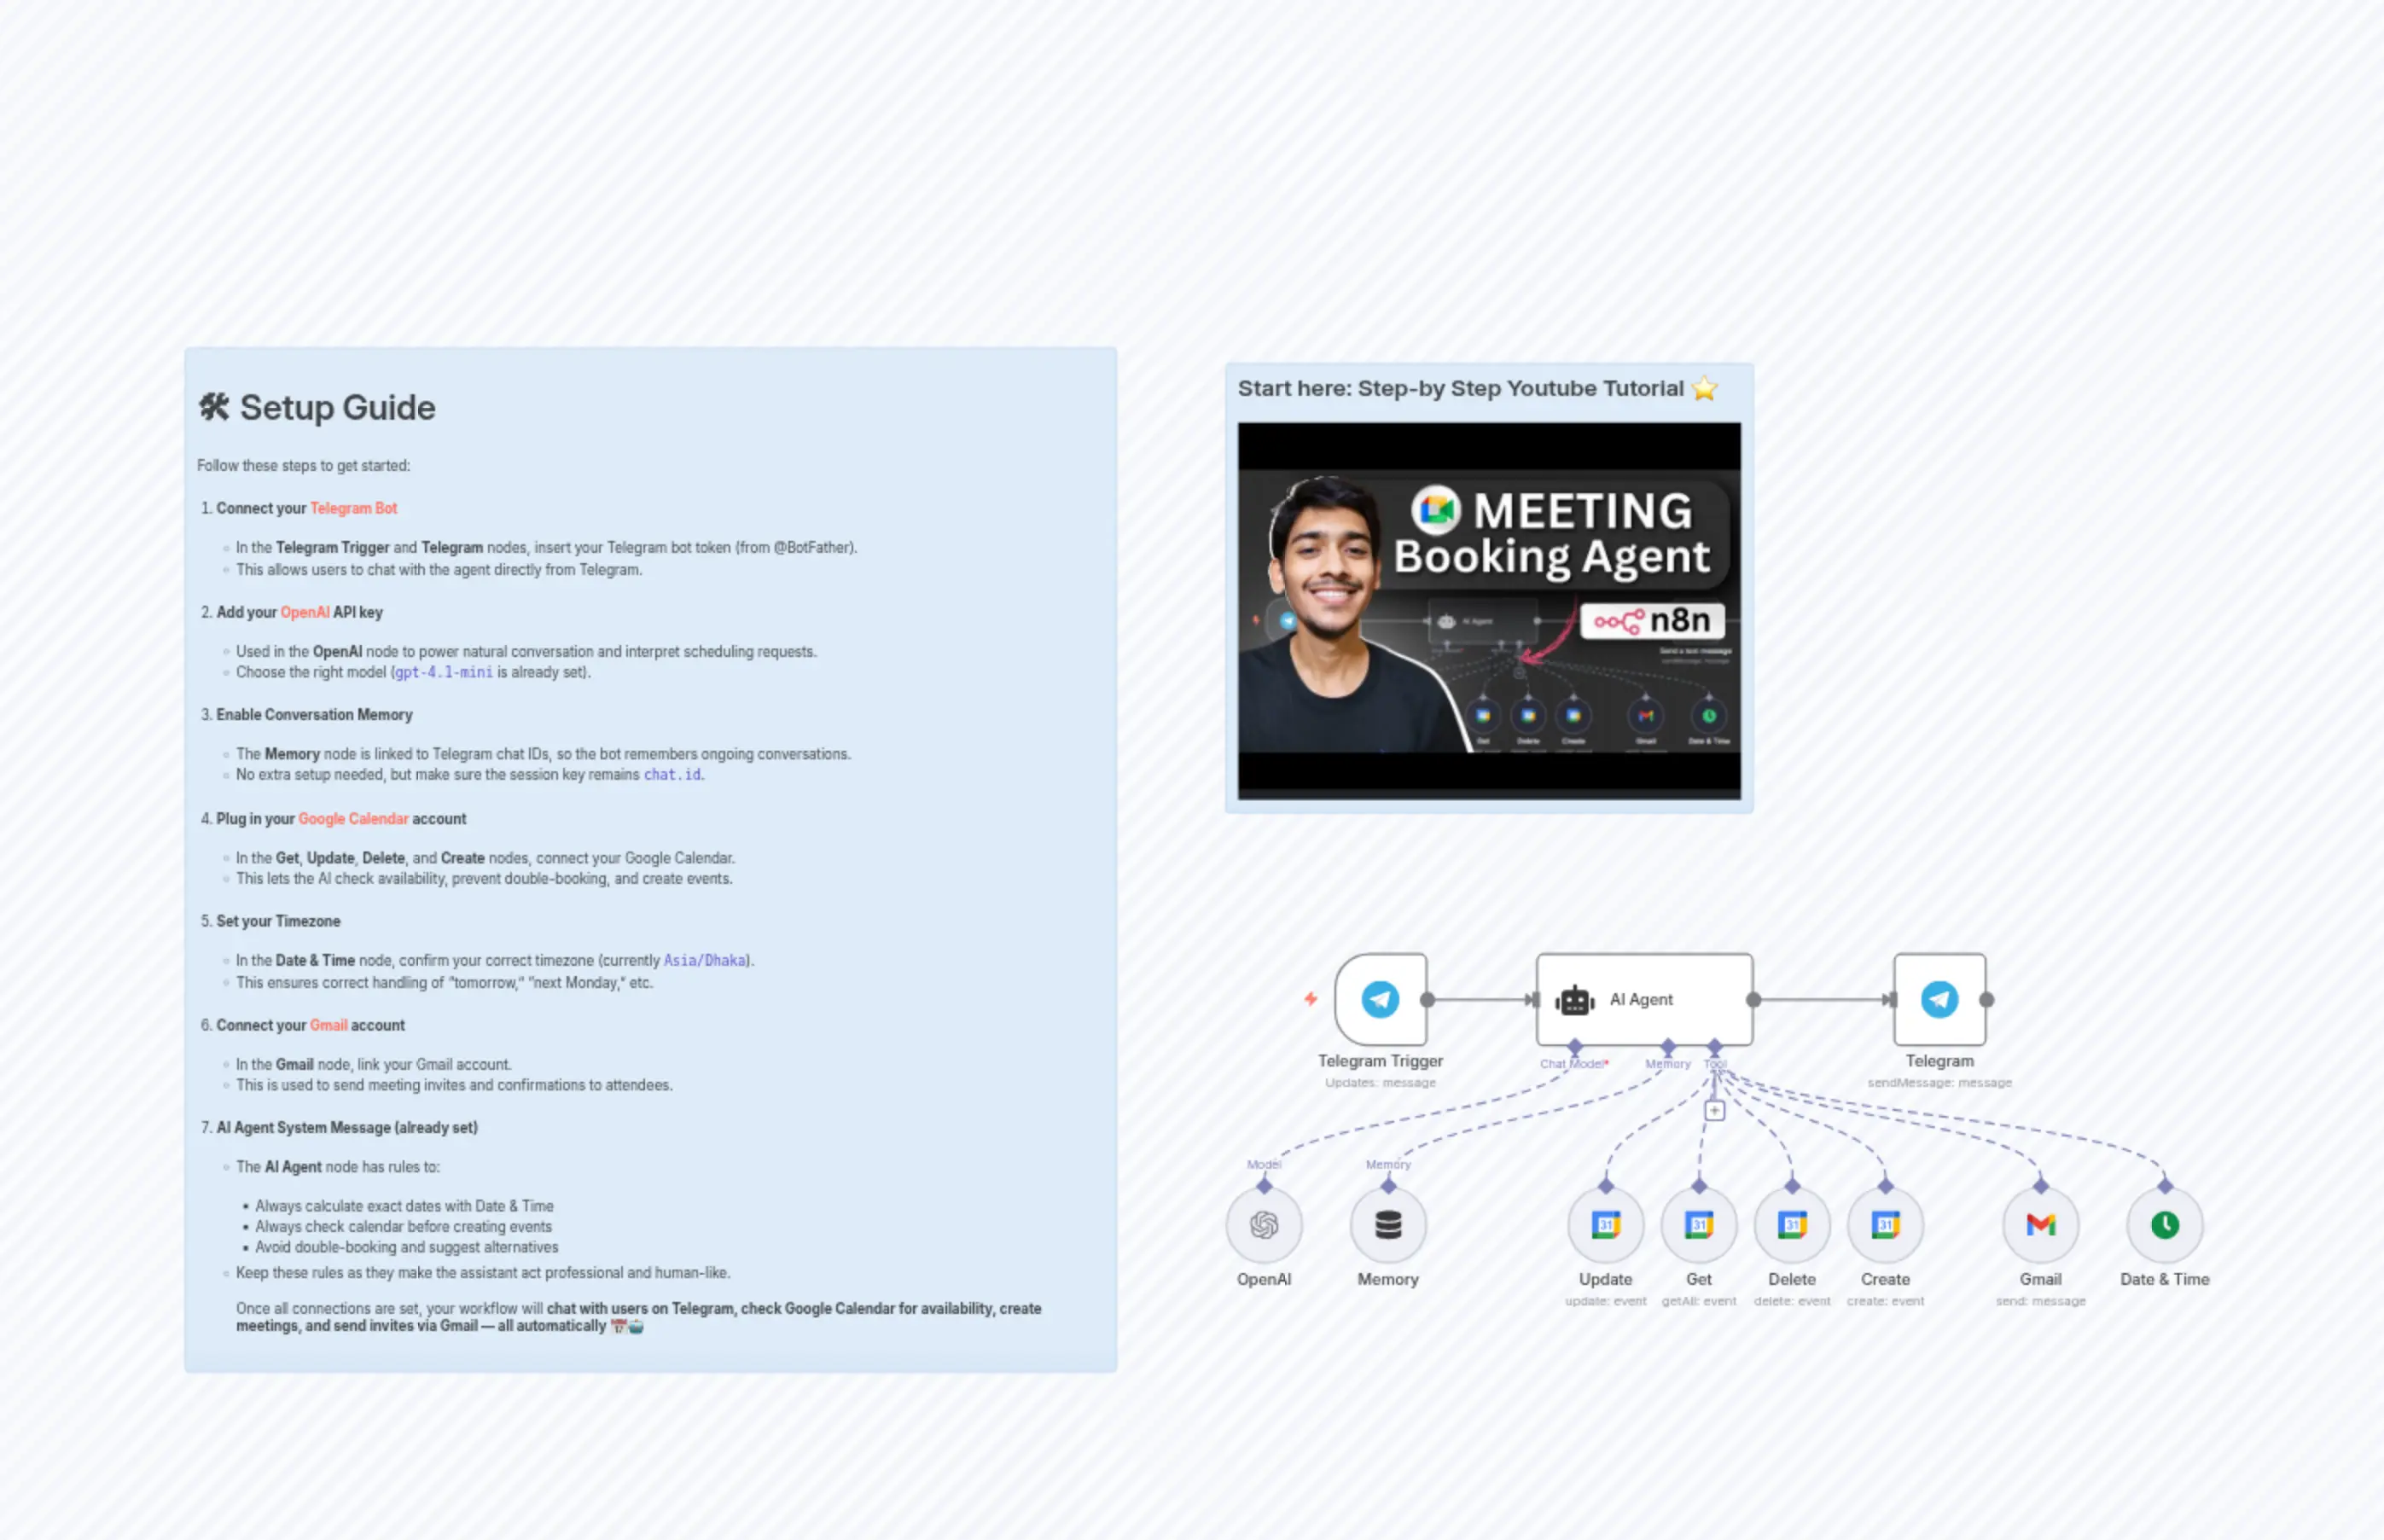
Task: Click the plus button under the Tool connector
Action: click(x=1714, y=1110)
